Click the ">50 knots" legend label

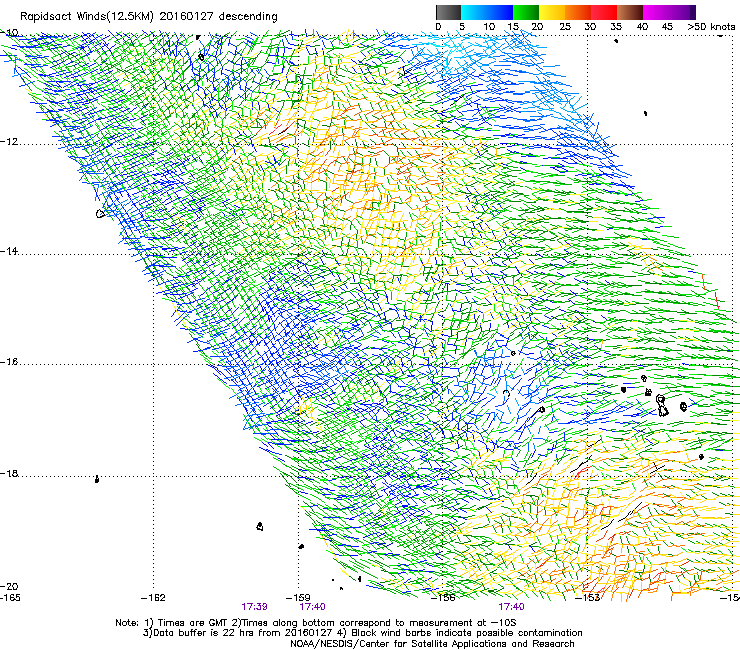(711, 26)
